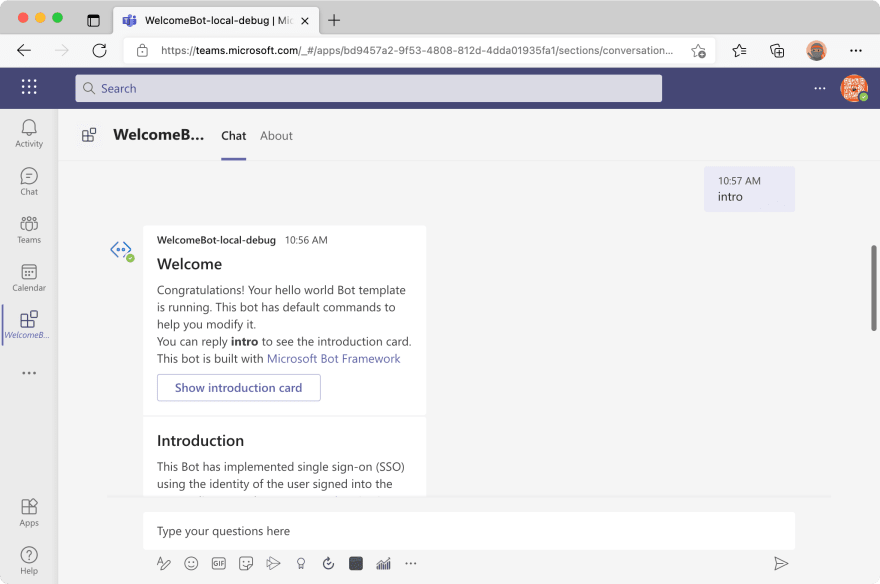Click the WelcomeBot app icon in the header

coord(89,135)
